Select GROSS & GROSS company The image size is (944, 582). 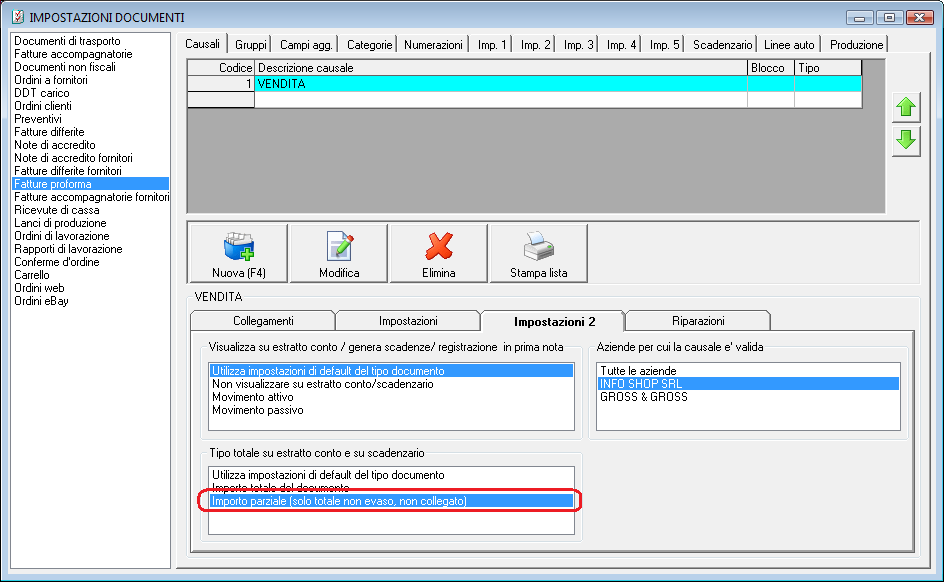click(748, 397)
